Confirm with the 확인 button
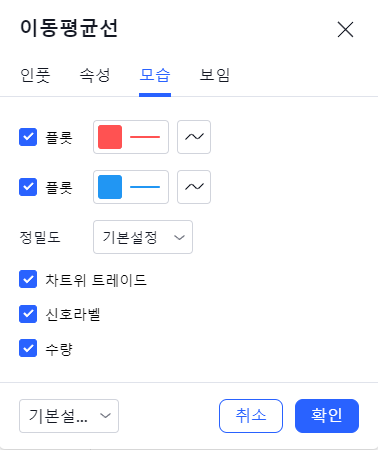The height and width of the screenshot is (450, 378). click(x=327, y=416)
